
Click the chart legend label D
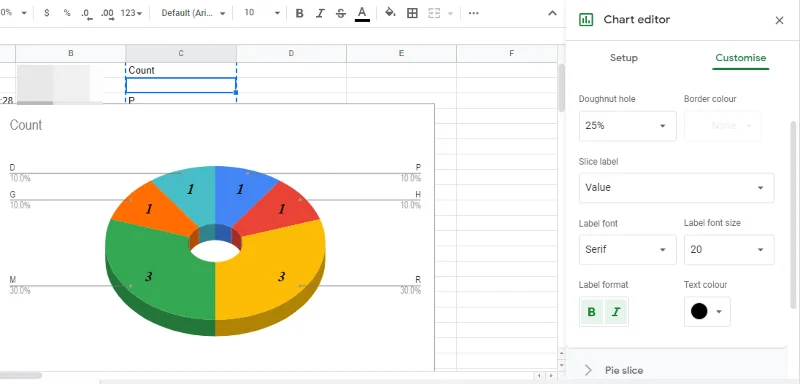[x=12, y=167]
